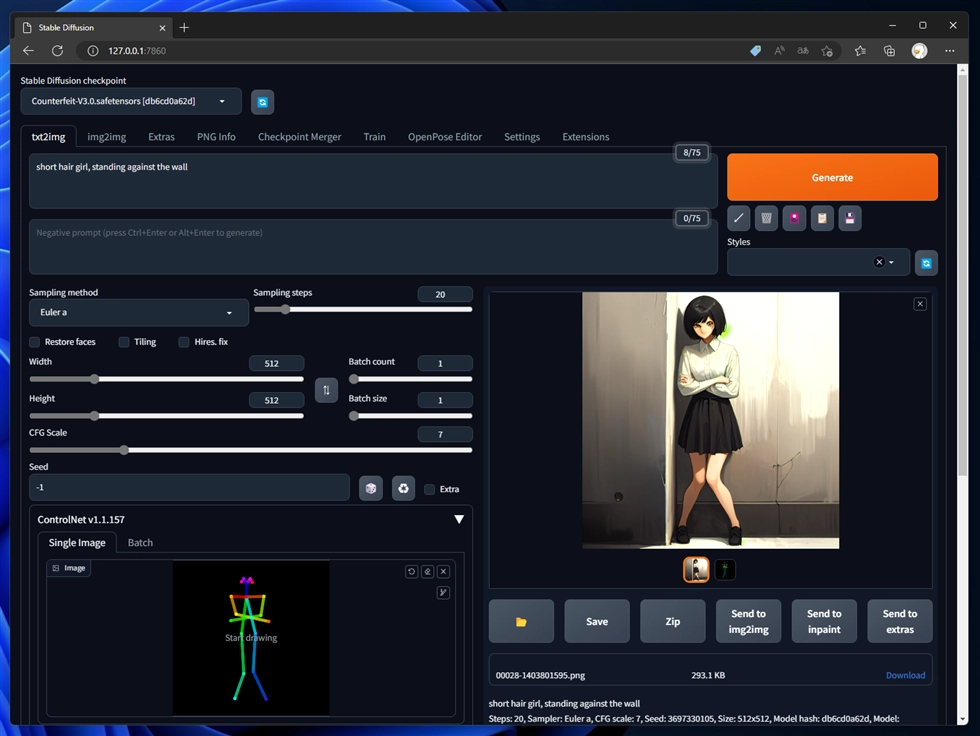
Task: Enable the Restore faces checkbox
Action: pos(35,342)
